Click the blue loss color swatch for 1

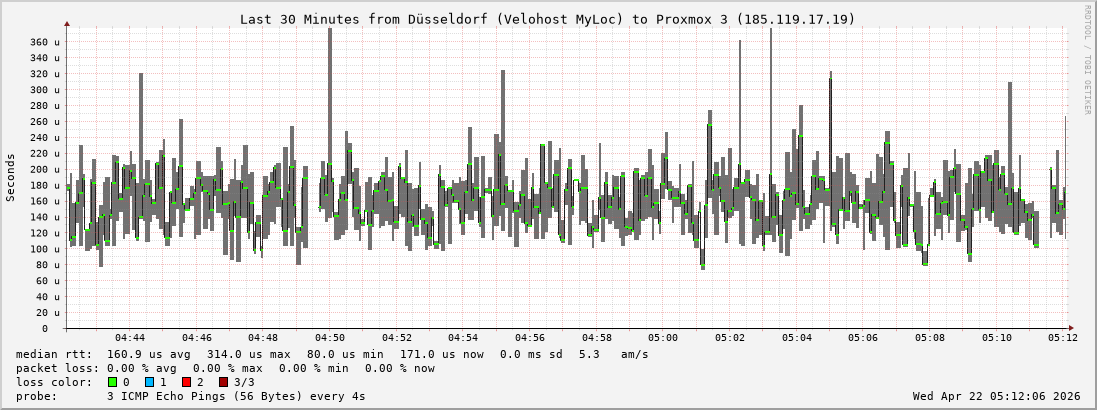pos(149,382)
